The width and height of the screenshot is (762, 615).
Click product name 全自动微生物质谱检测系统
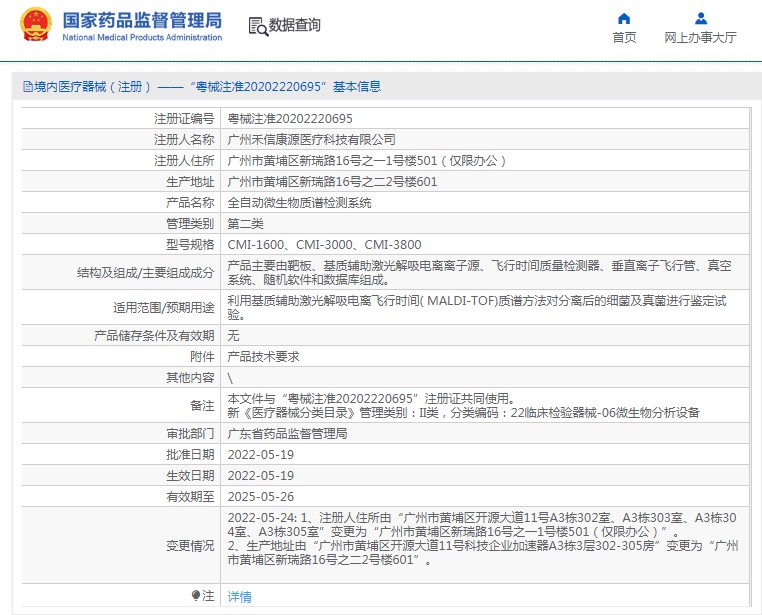(299, 202)
